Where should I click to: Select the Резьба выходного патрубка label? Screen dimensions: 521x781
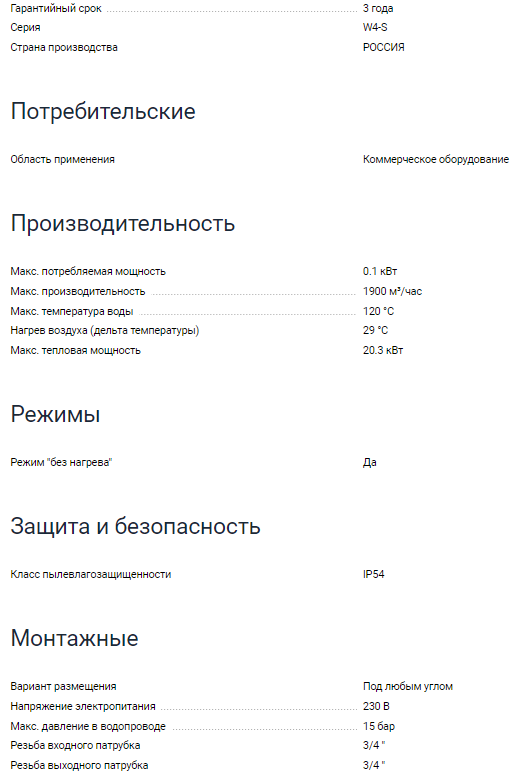[x=79, y=765]
